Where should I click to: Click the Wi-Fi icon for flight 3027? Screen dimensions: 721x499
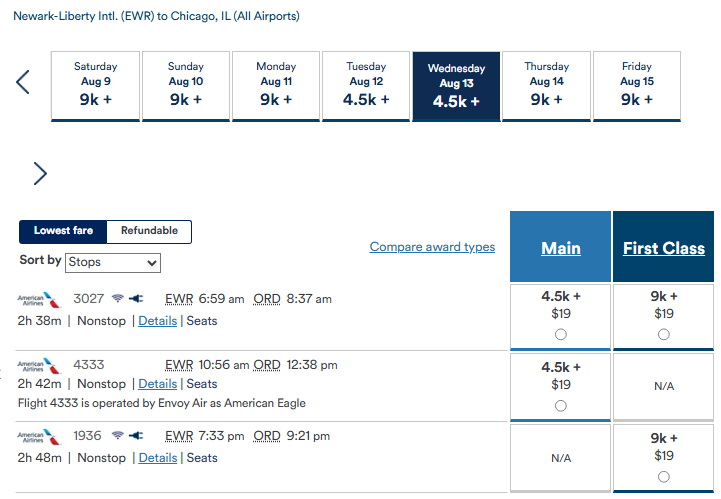coord(118,298)
